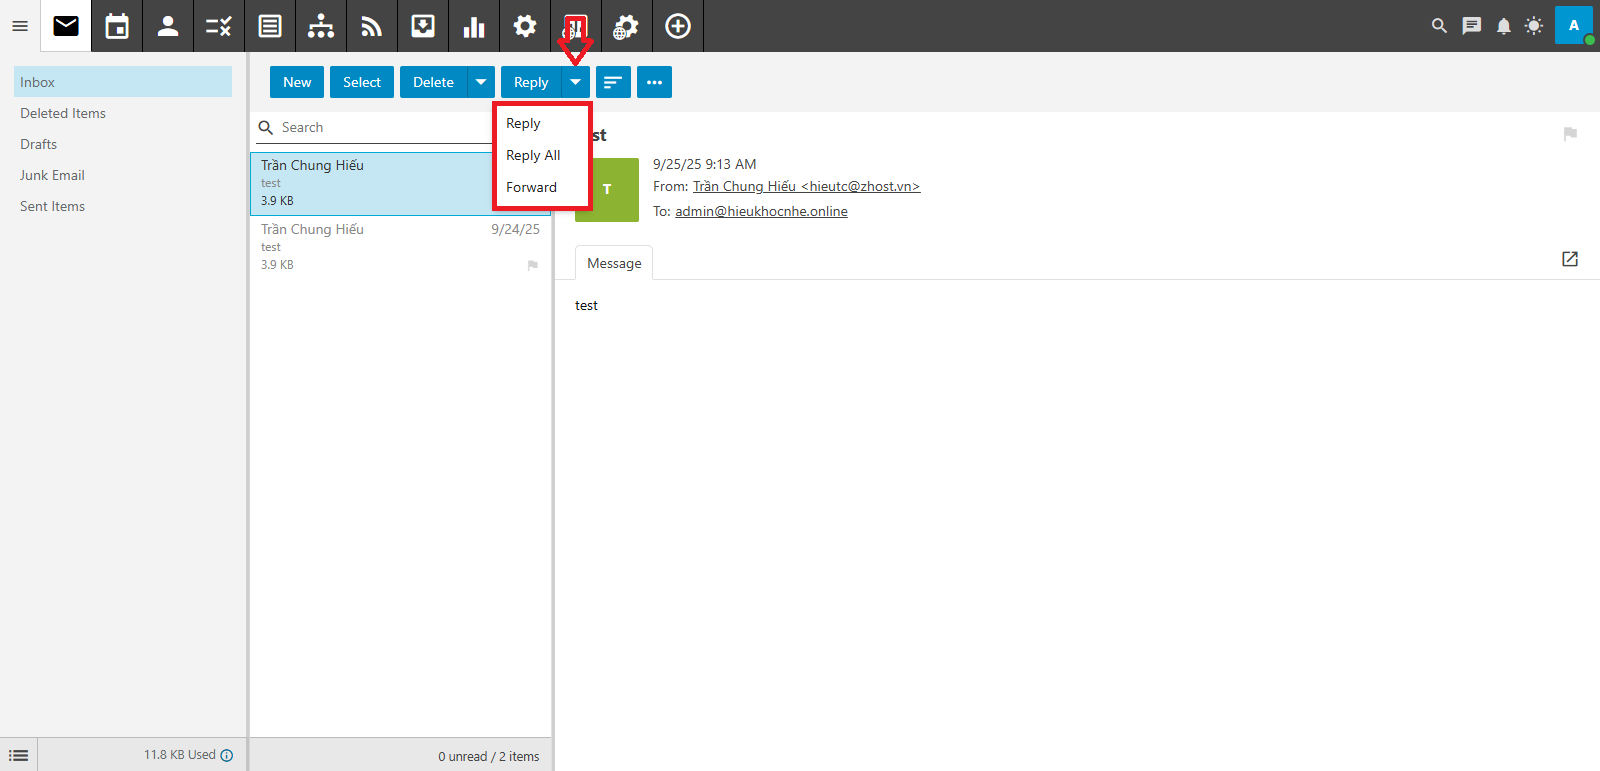The width and height of the screenshot is (1600, 771).
Task: Open the gear with globe icon
Action: point(626,26)
